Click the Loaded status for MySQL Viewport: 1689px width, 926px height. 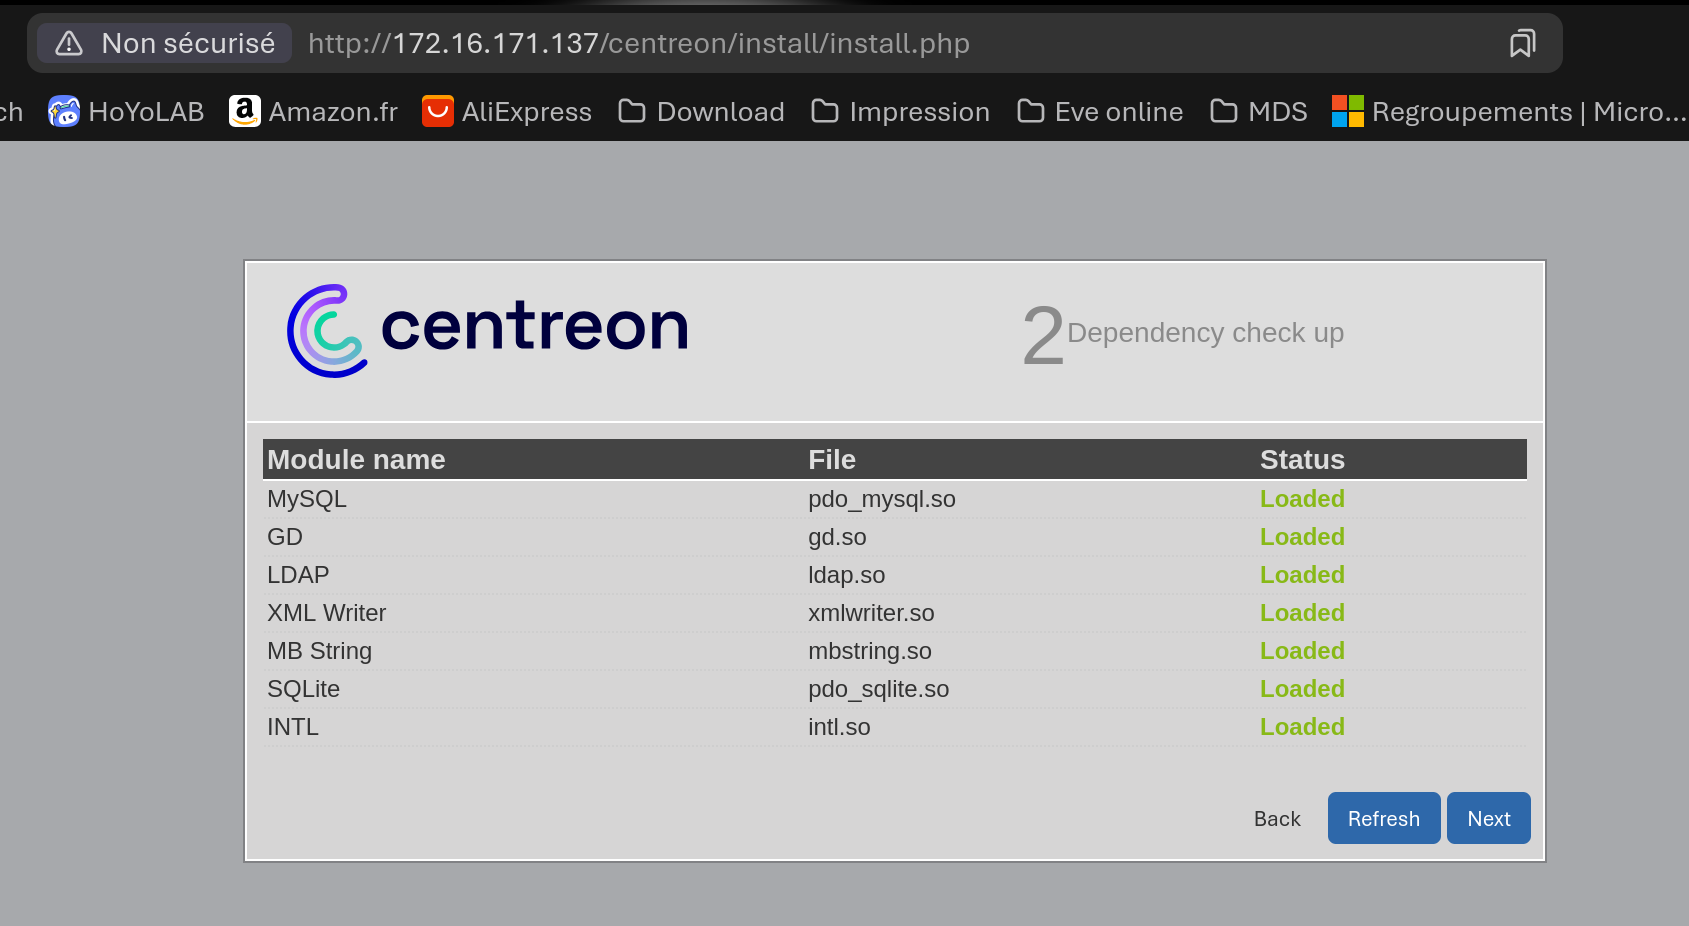tap(1302, 499)
